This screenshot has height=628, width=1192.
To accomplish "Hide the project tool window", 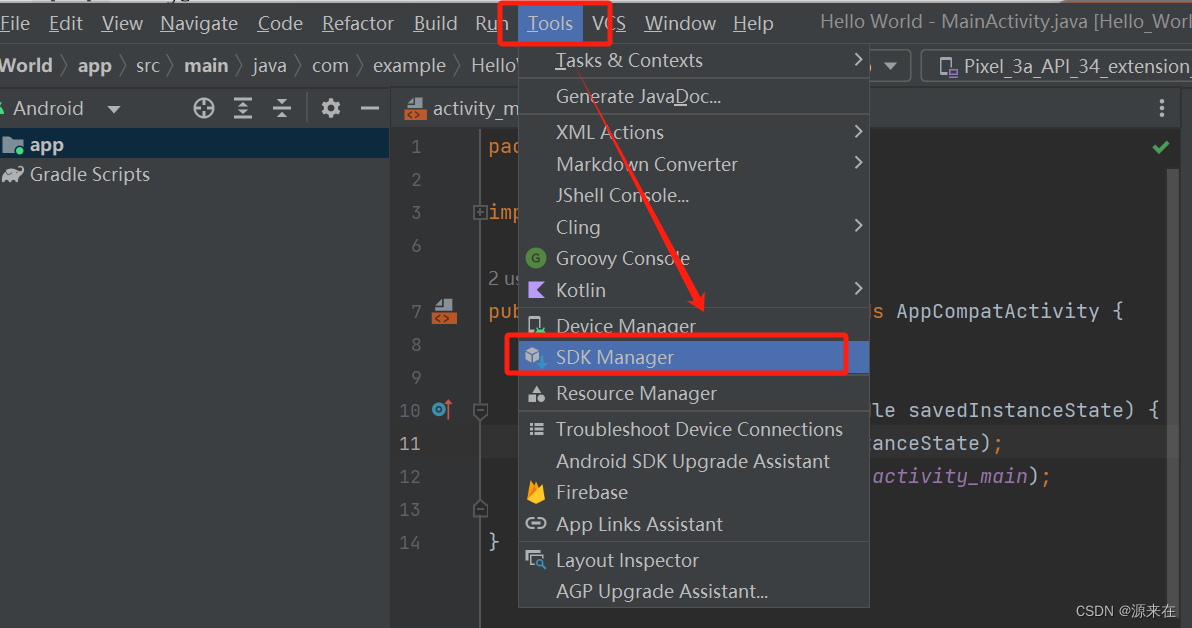I will point(369,109).
